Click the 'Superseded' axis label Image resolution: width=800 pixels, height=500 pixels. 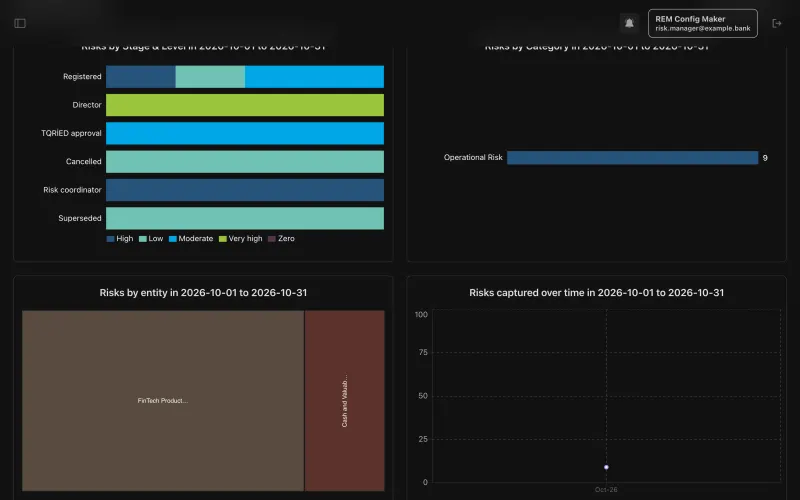[x=80, y=218]
